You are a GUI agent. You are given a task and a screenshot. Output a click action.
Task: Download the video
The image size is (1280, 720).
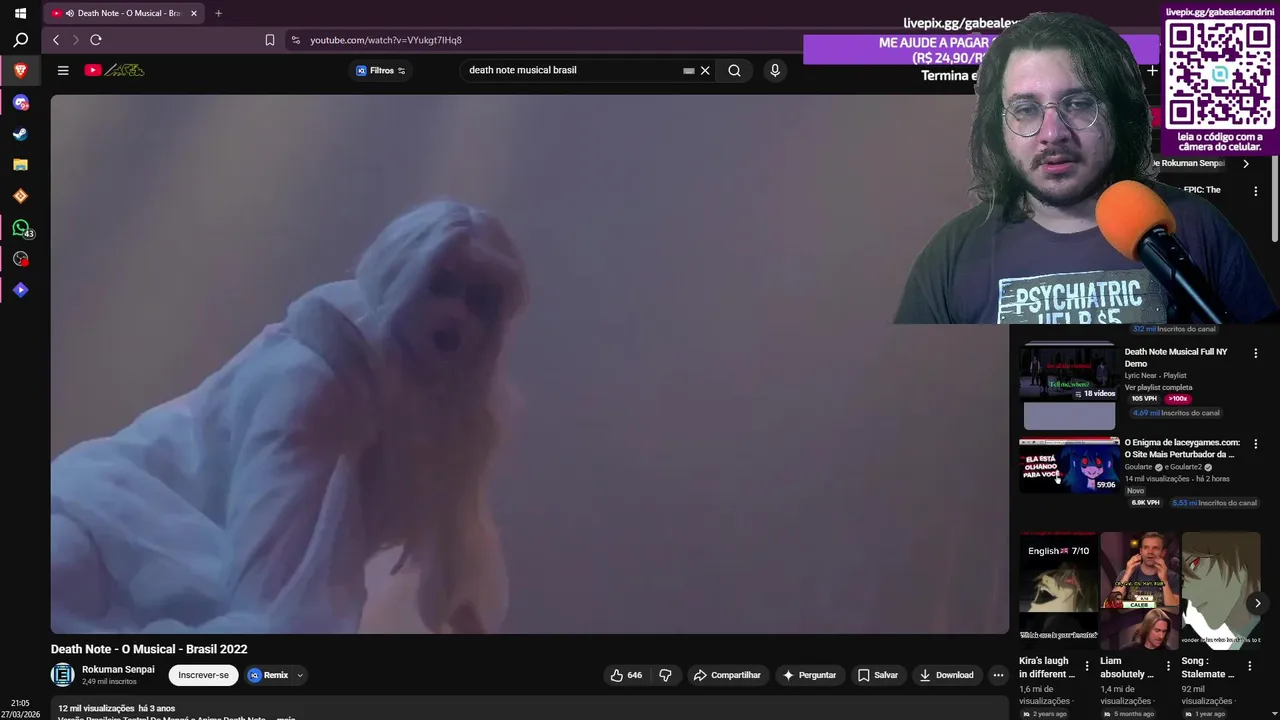pyautogui.click(x=946, y=675)
